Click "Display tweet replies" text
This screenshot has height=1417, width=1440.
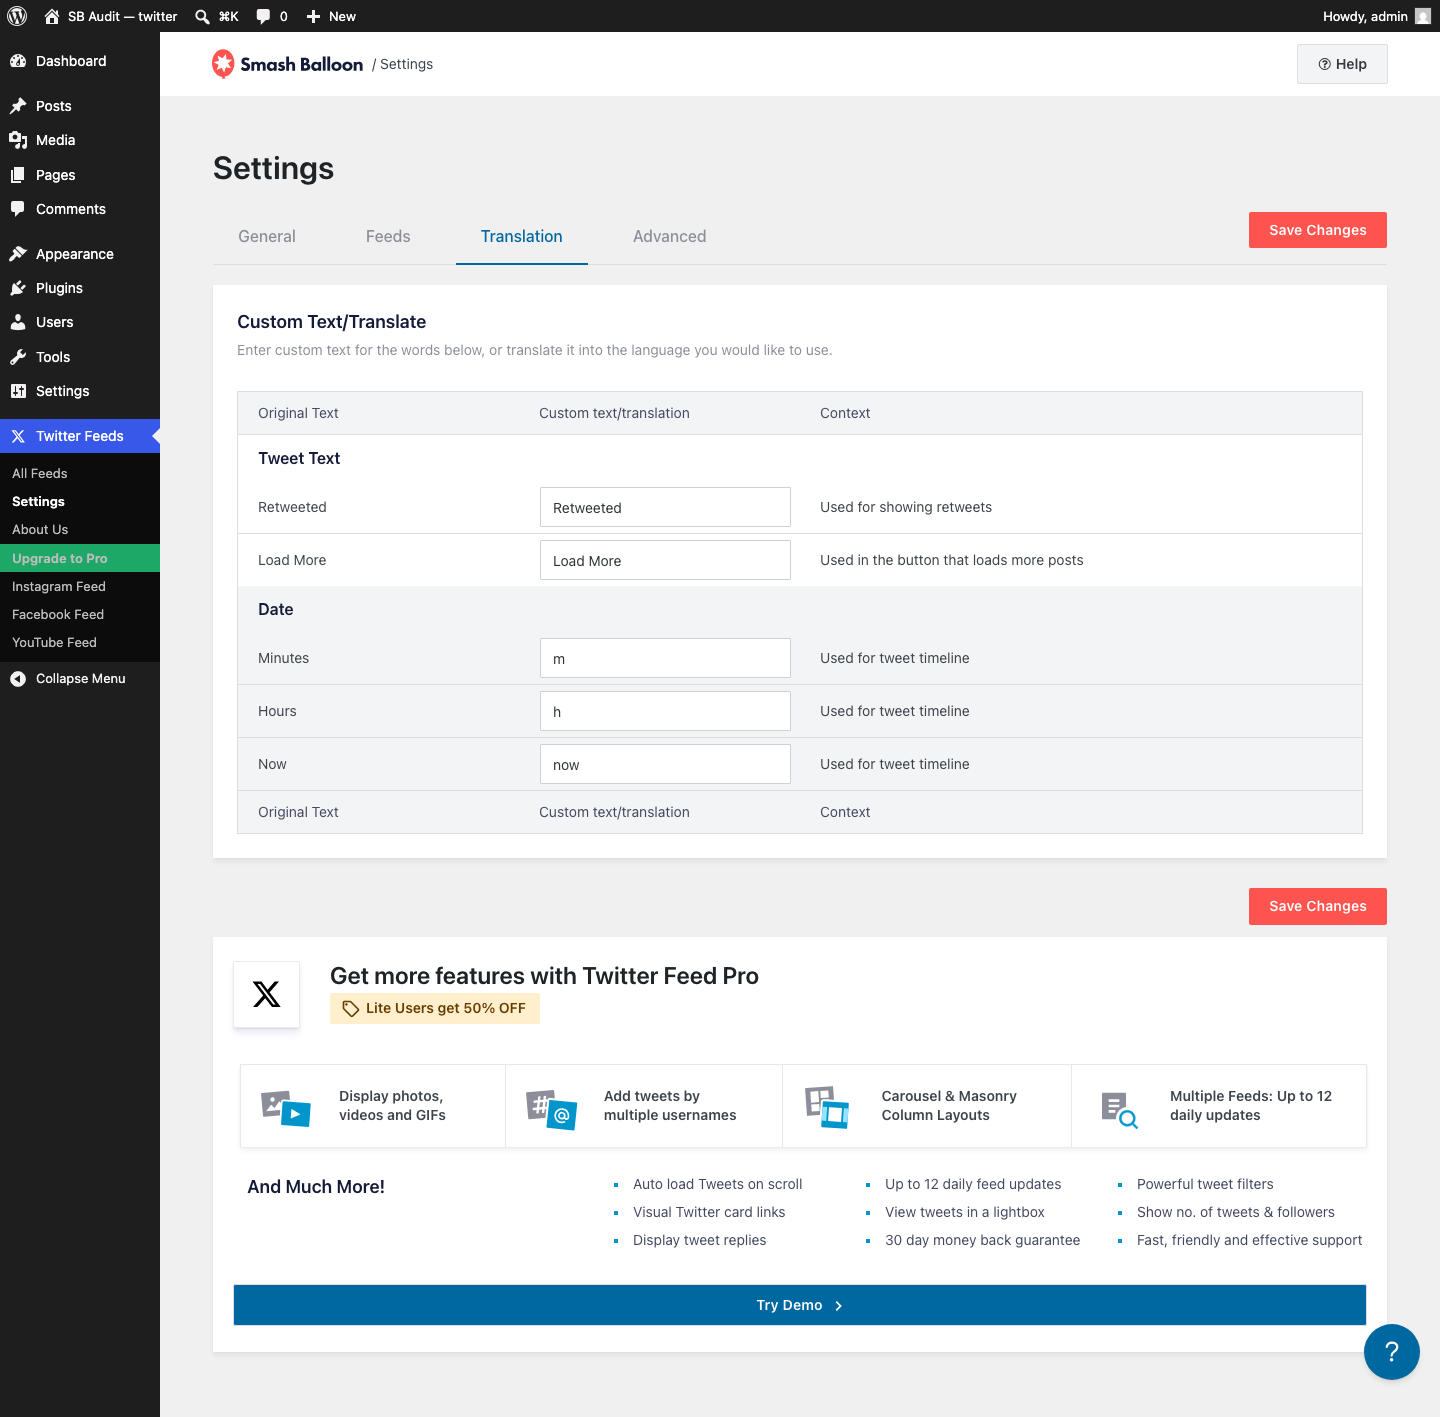[x=700, y=1240]
